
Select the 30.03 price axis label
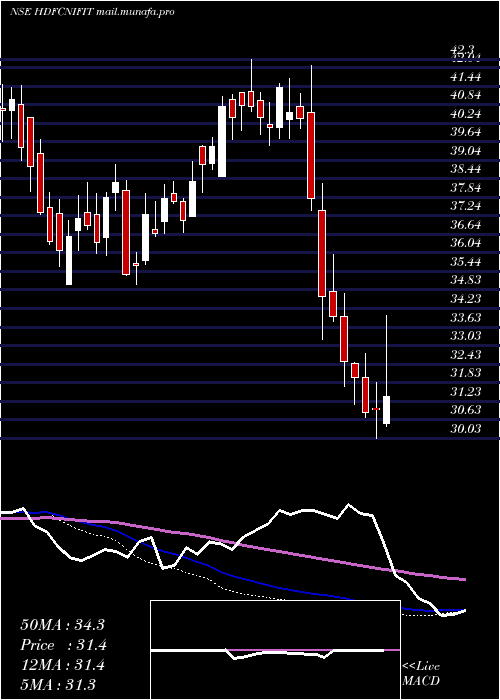click(x=465, y=429)
